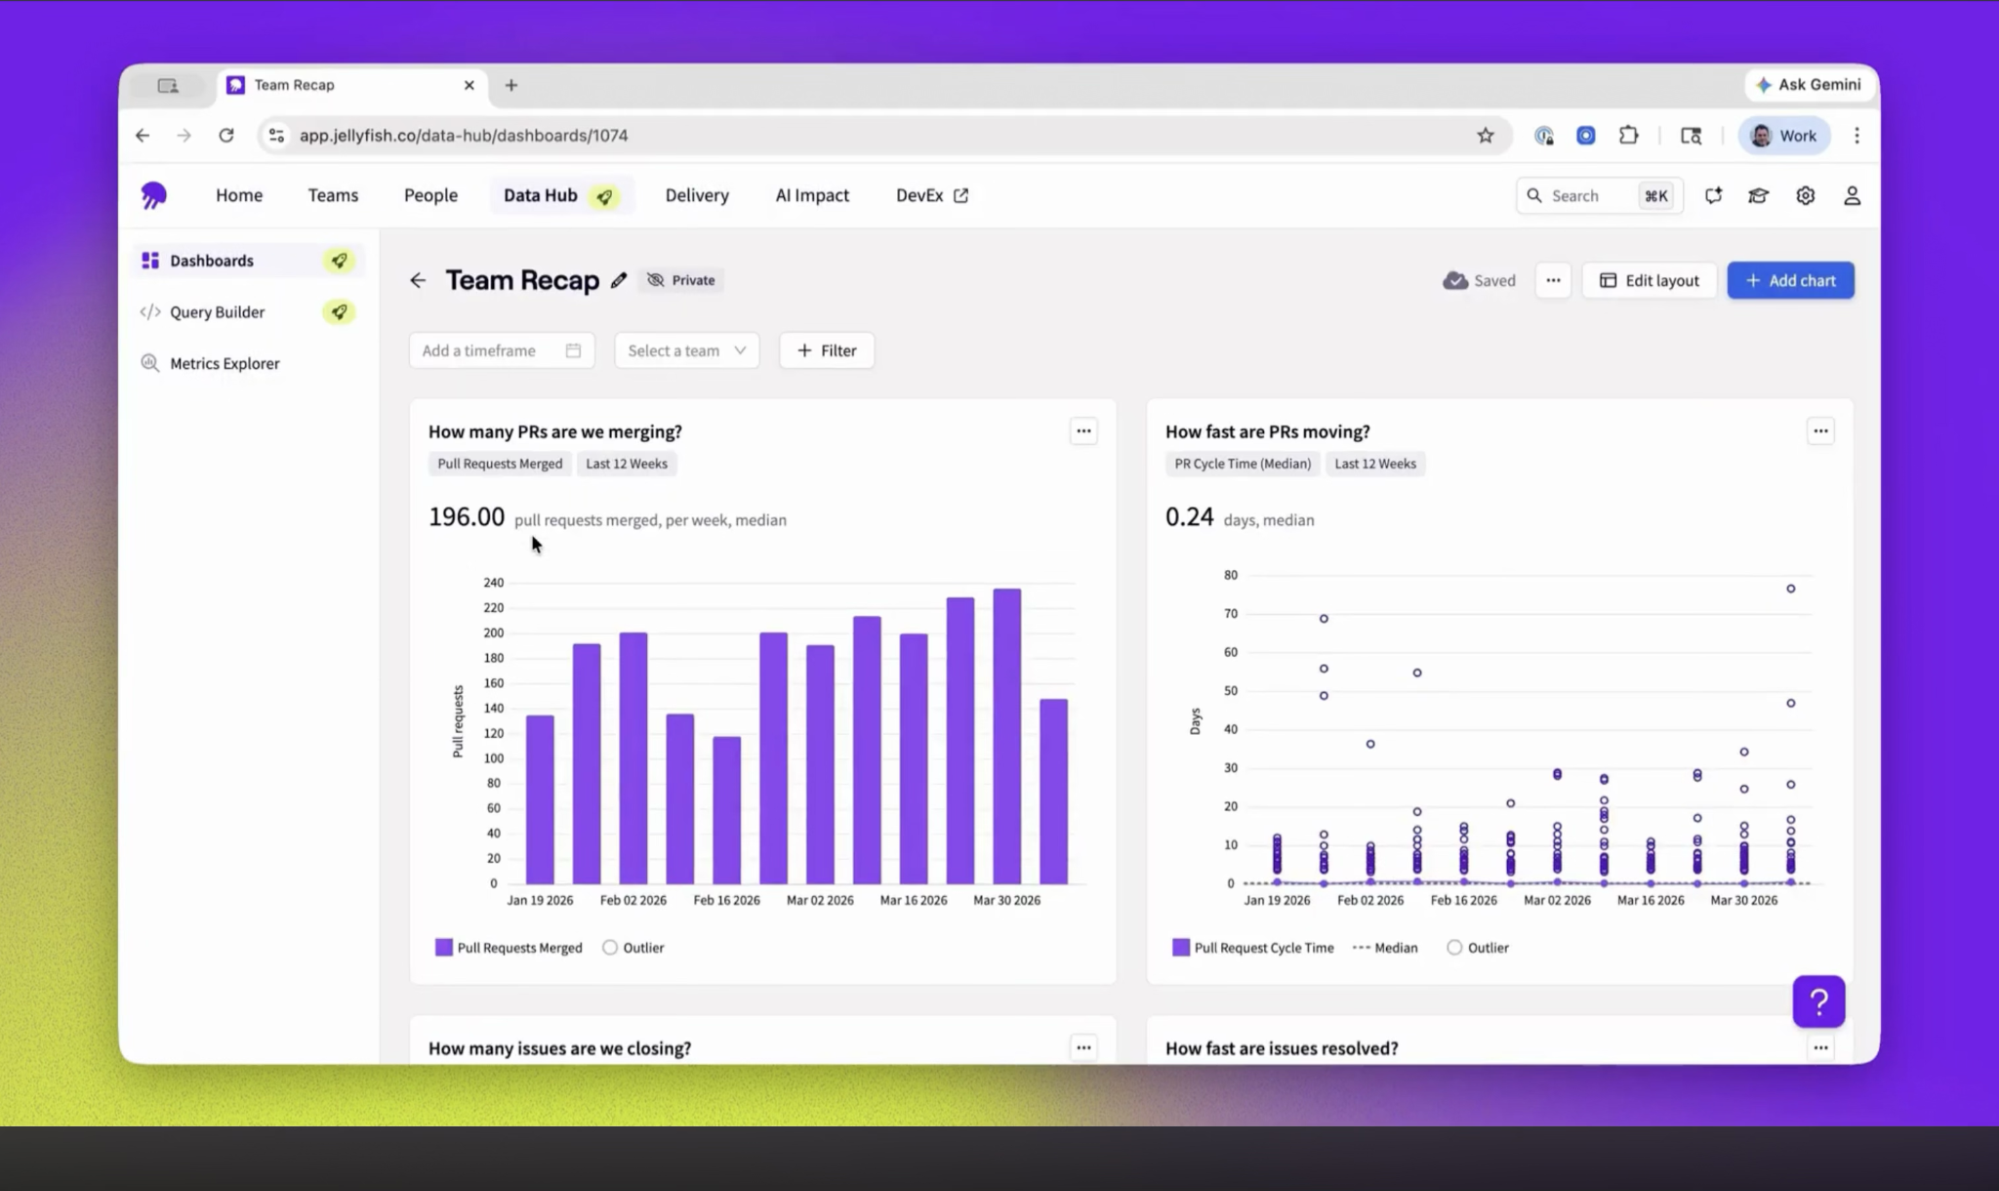Open the browser extensions puzzle icon
1999x1191 pixels.
pyautogui.click(x=1628, y=135)
